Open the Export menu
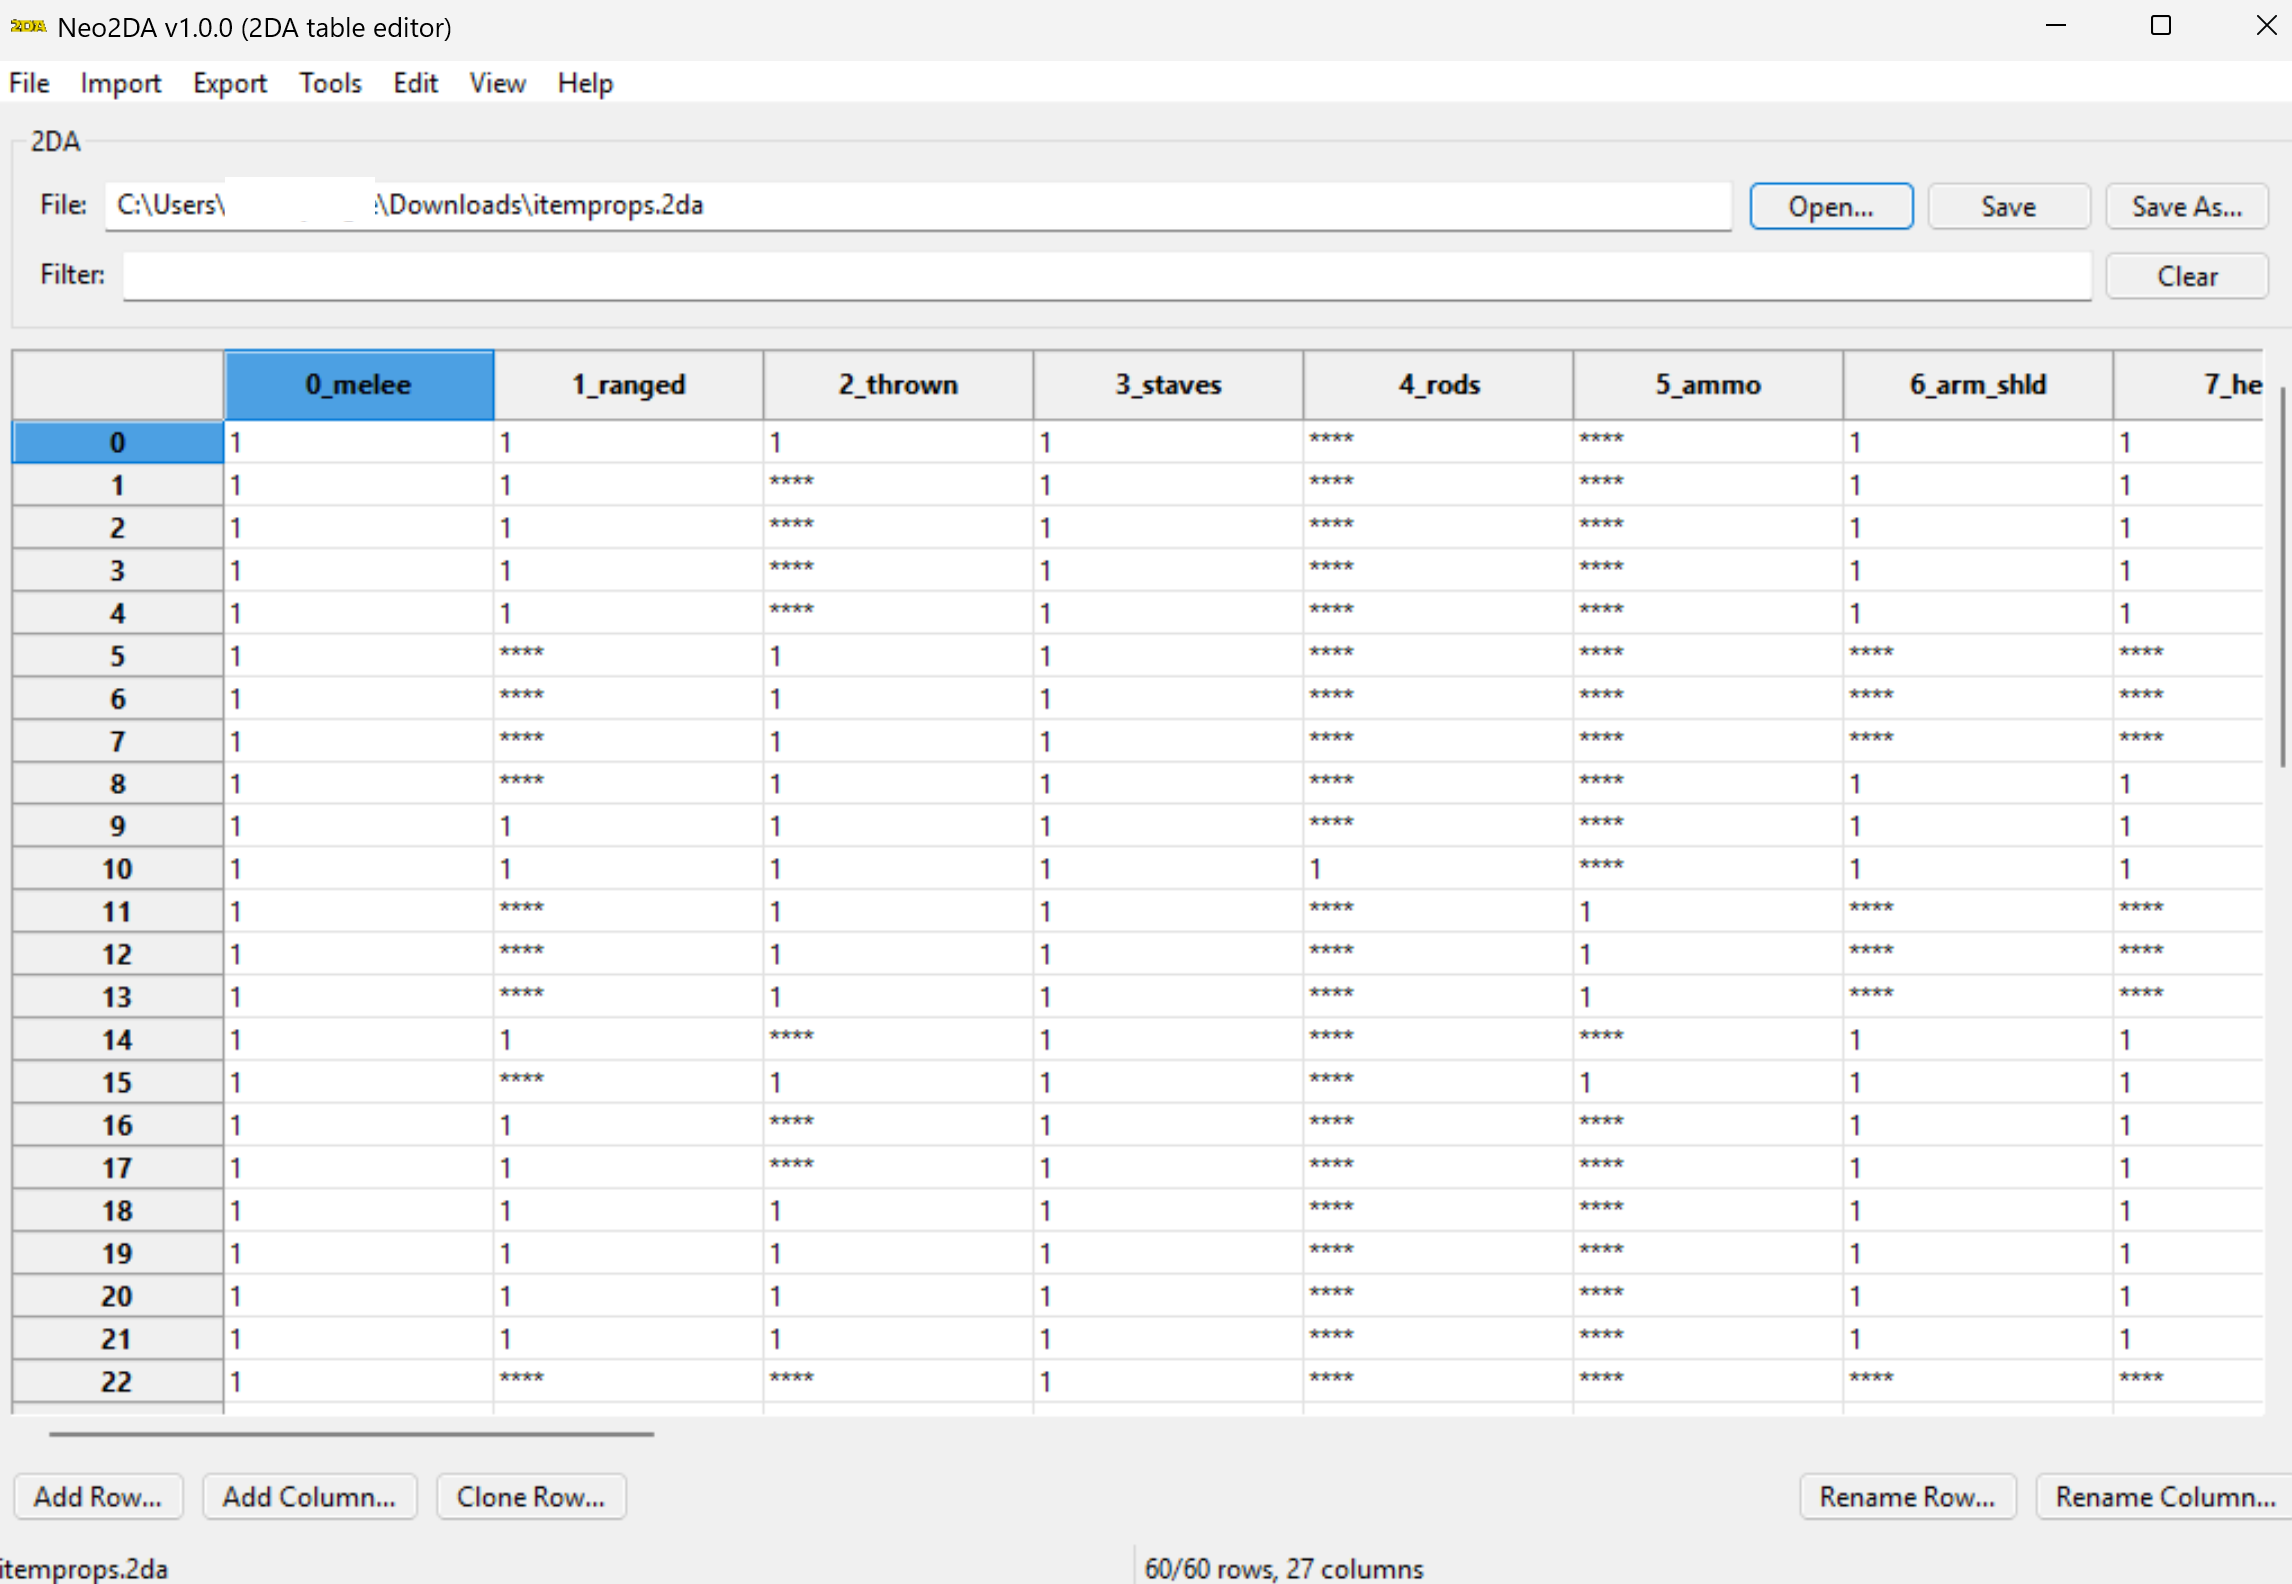The width and height of the screenshot is (2292, 1584). [x=230, y=83]
